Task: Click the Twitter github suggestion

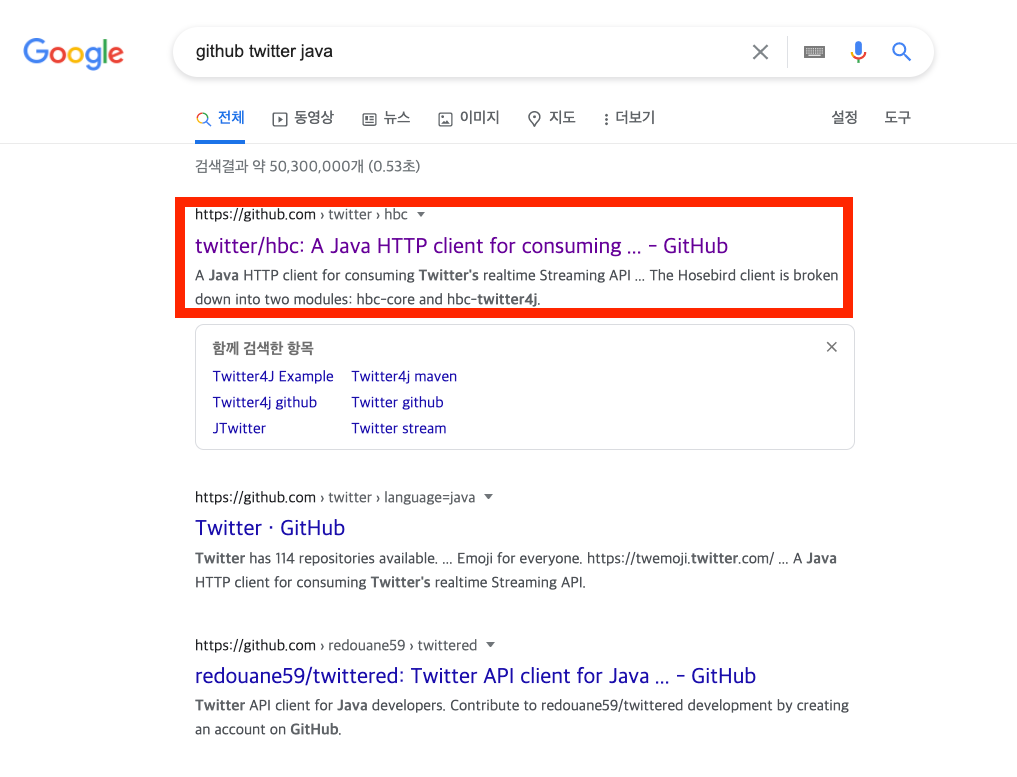Action: coord(398,402)
